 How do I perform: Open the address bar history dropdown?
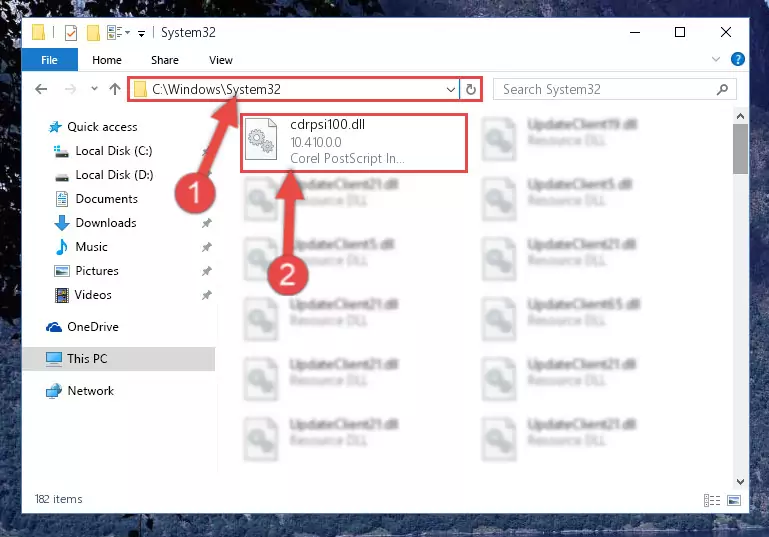pyautogui.click(x=450, y=90)
